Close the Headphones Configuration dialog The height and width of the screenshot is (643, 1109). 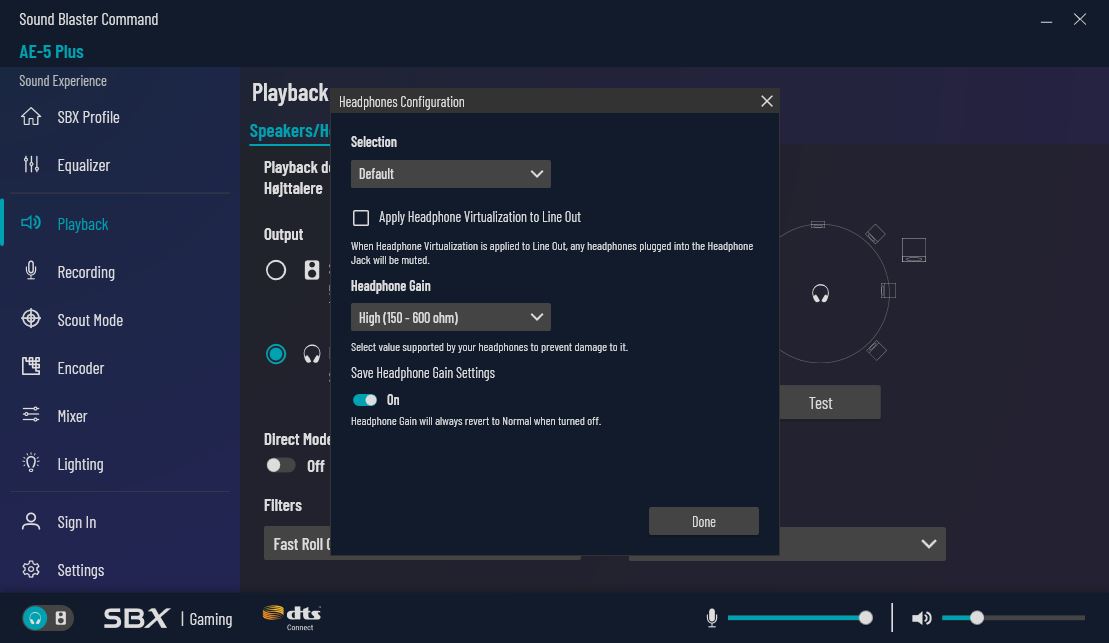pos(767,101)
